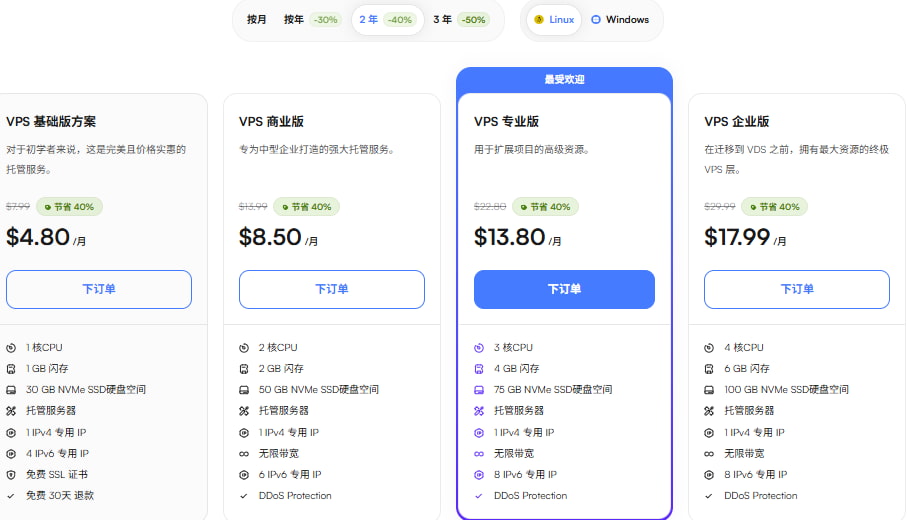Click the disk icon beside 75 GB NVMe SSD

coord(479,390)
